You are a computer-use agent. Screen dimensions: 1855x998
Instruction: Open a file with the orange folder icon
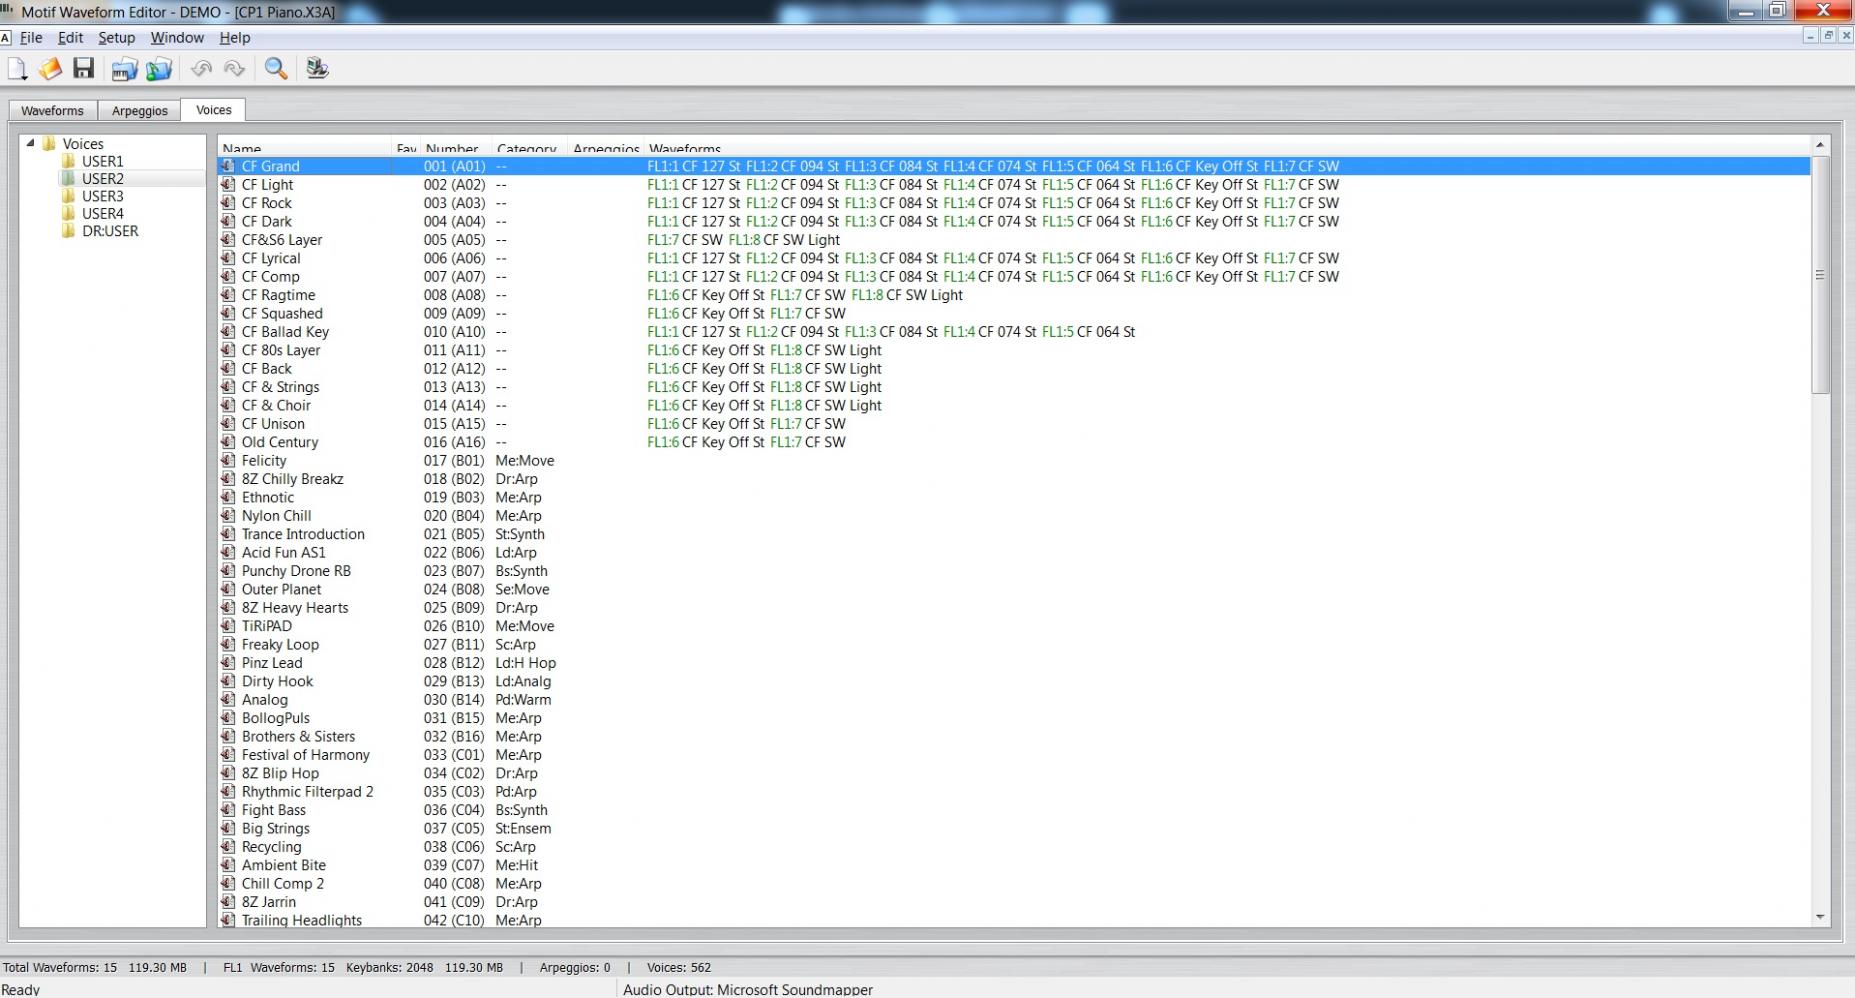50,68
